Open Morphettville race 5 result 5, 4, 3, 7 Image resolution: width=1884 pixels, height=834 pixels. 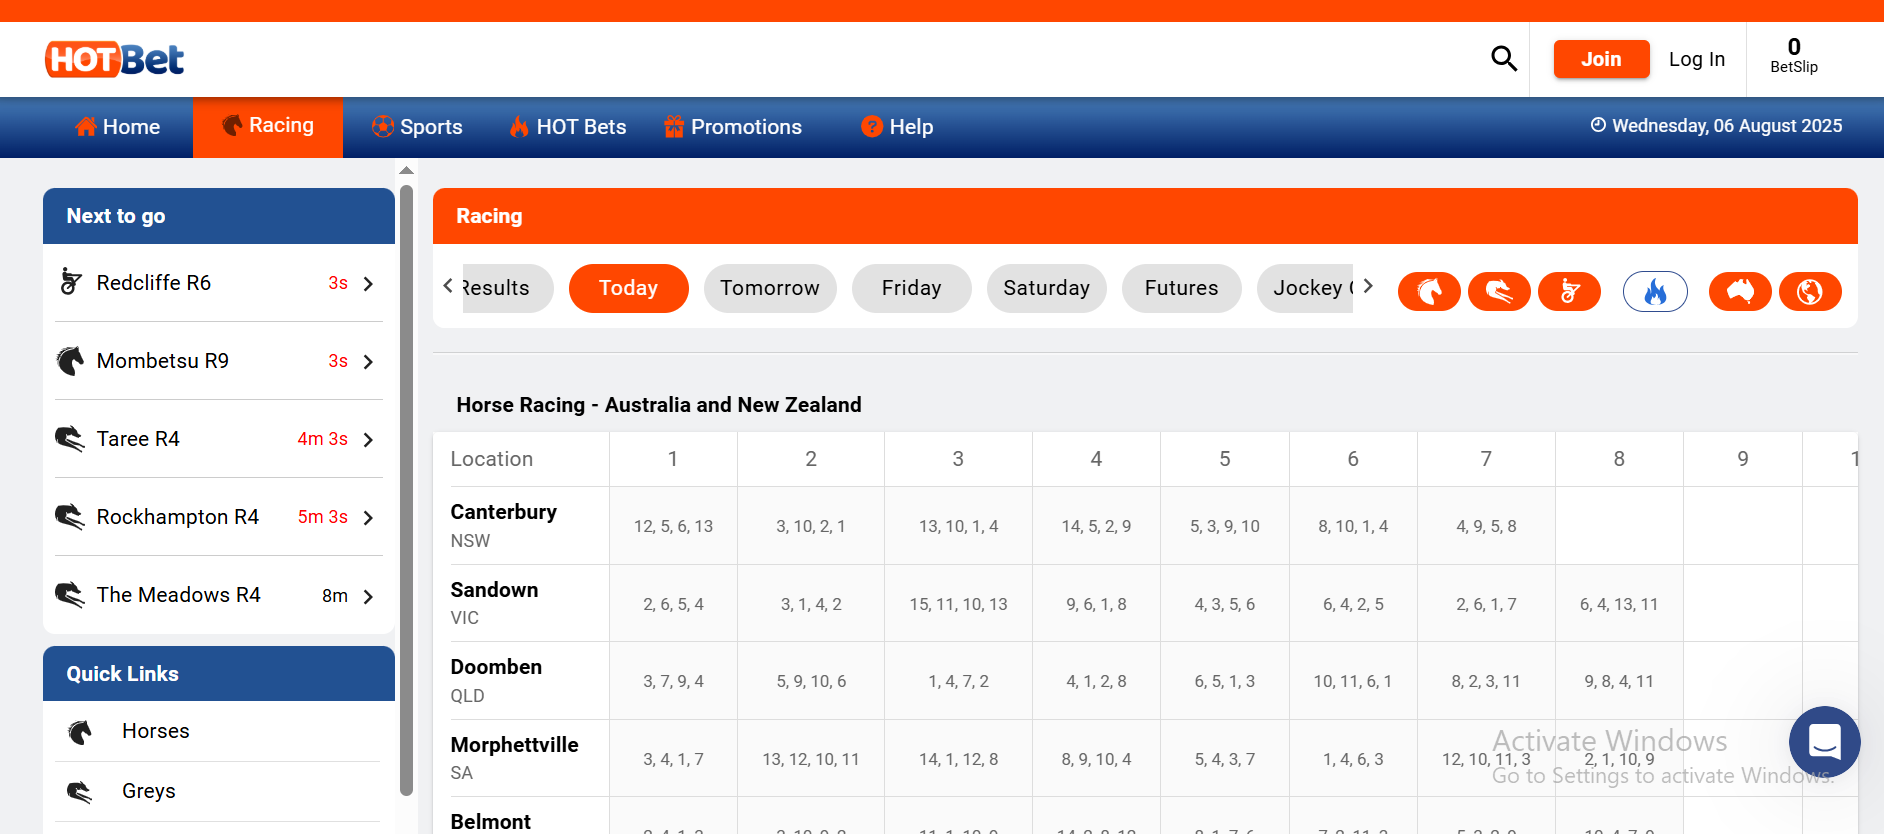[1225, 759]
